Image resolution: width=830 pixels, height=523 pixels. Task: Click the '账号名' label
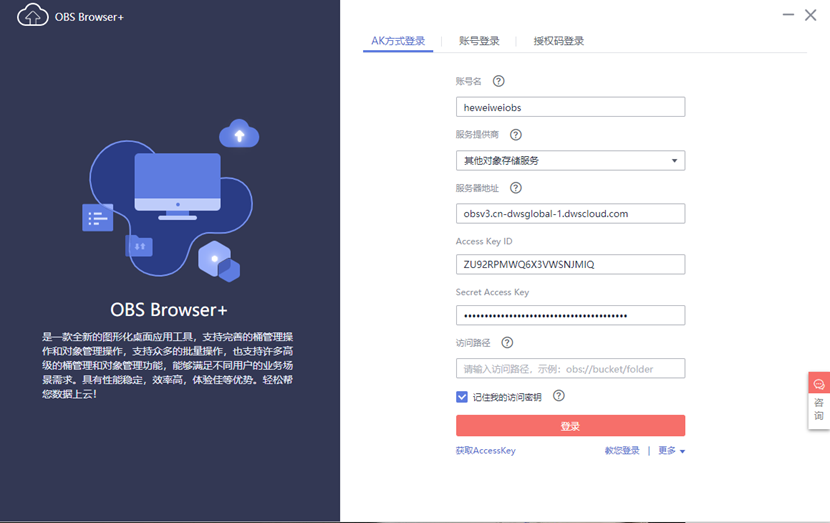pyautogui.click(x=468, y=81)
